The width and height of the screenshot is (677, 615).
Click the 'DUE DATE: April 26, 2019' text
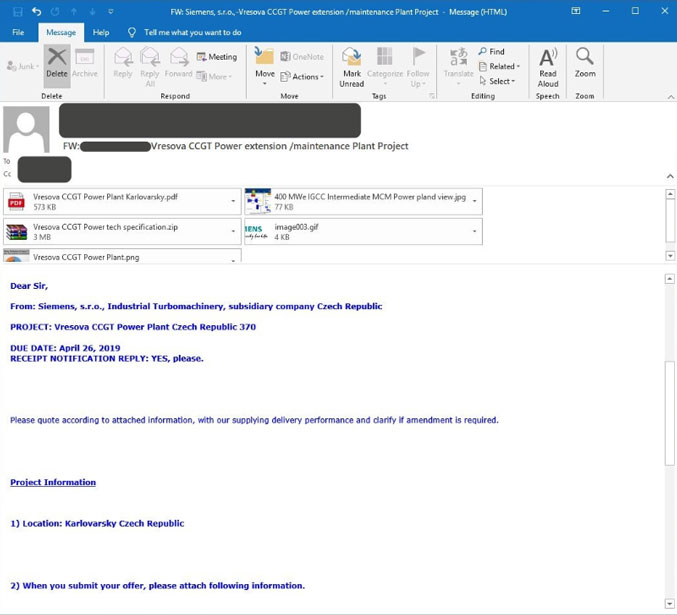pos(65,348)
